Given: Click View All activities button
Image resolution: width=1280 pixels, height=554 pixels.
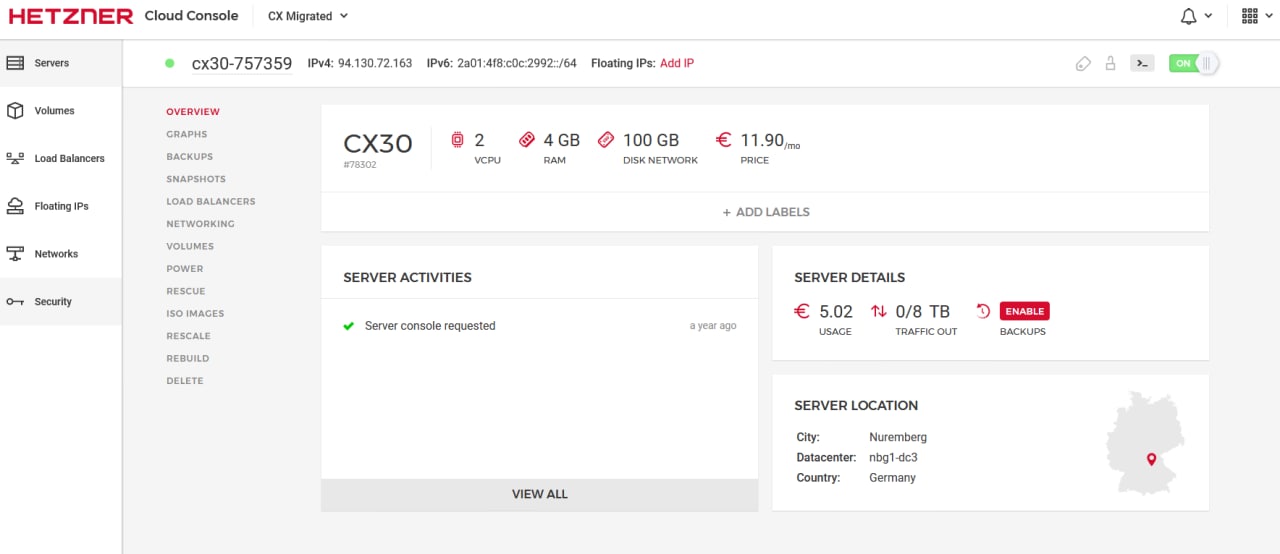Looking at the screenshot, I should point(540,494).
